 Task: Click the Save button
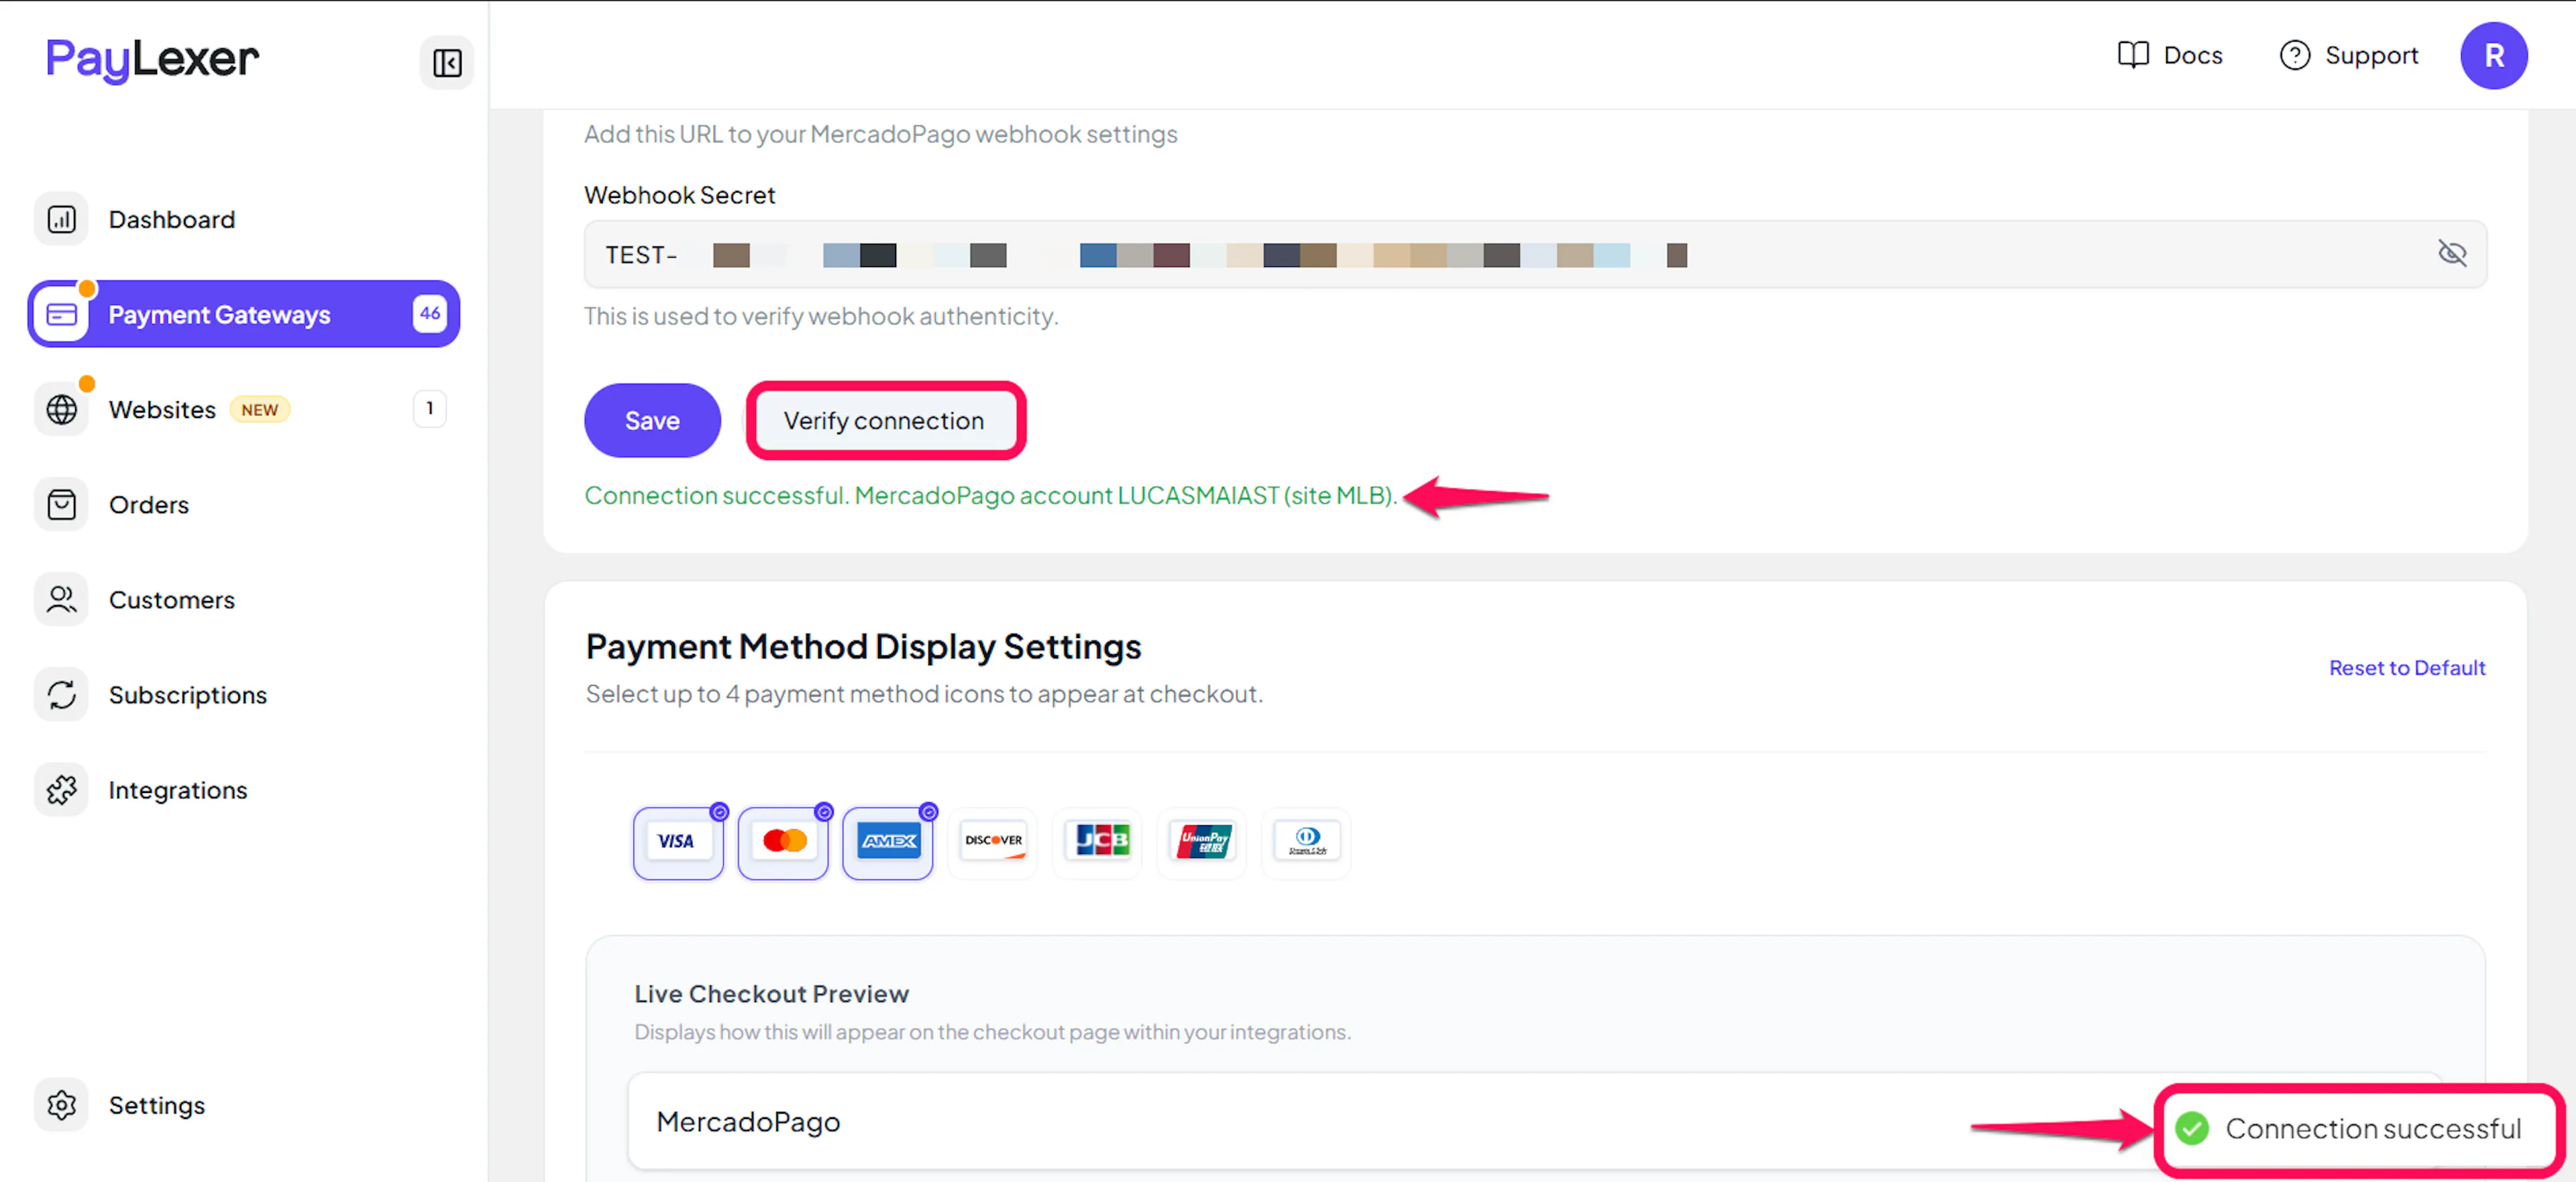652,420
